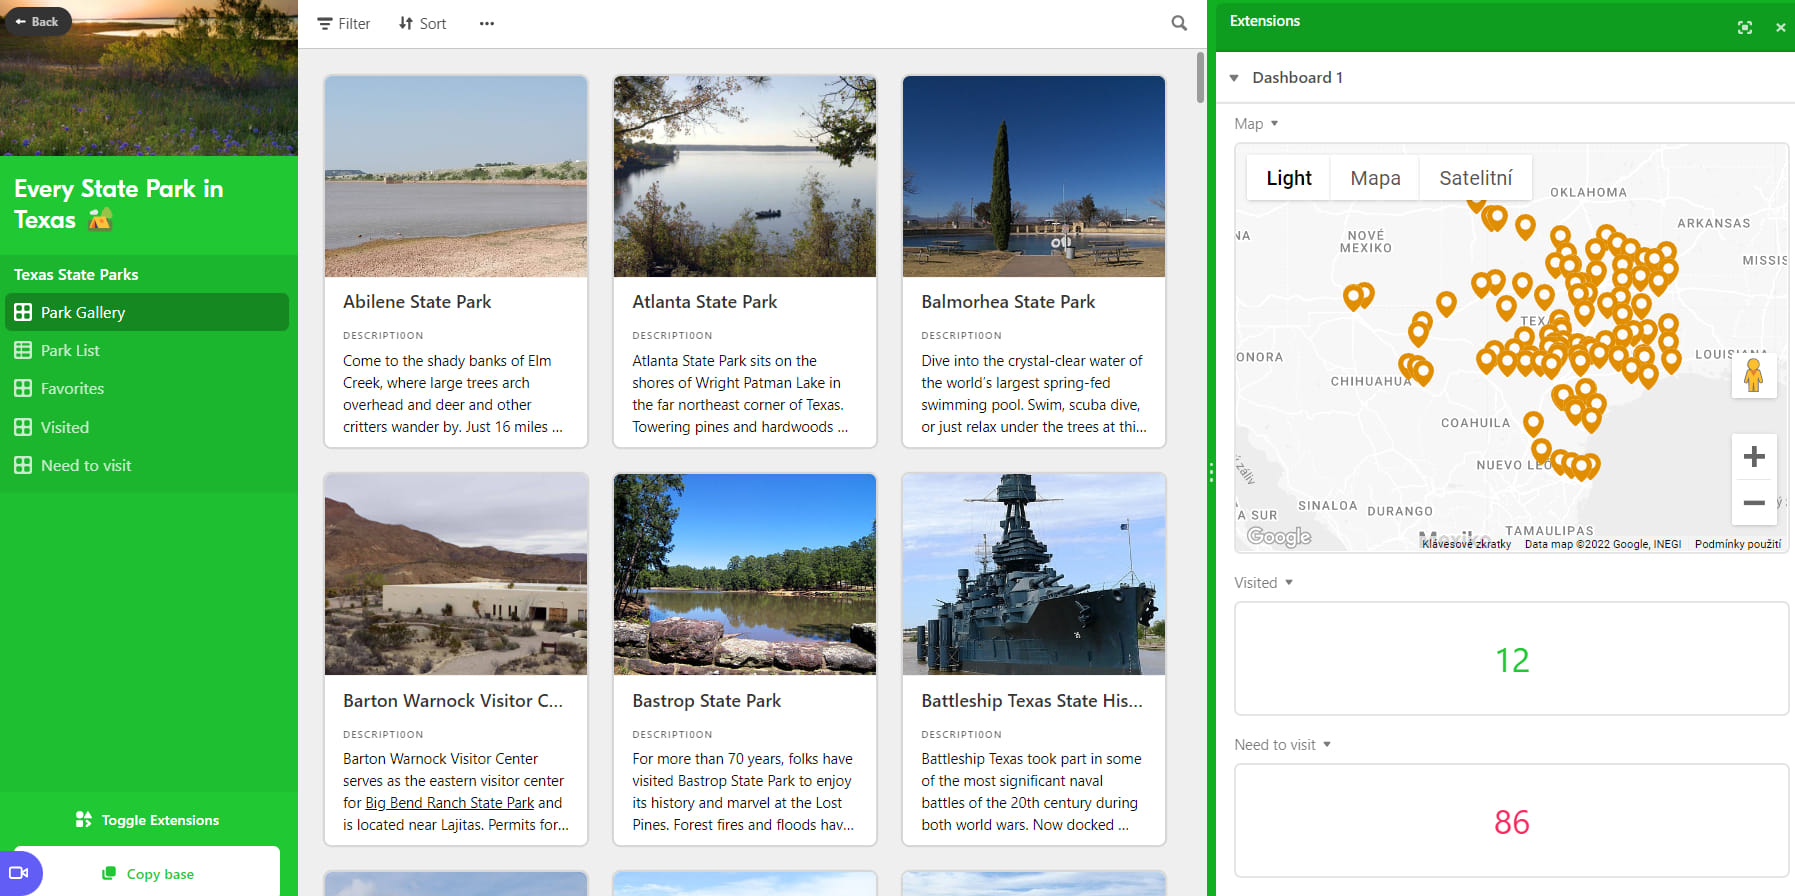Click the video camera icon

coord(19,873)
